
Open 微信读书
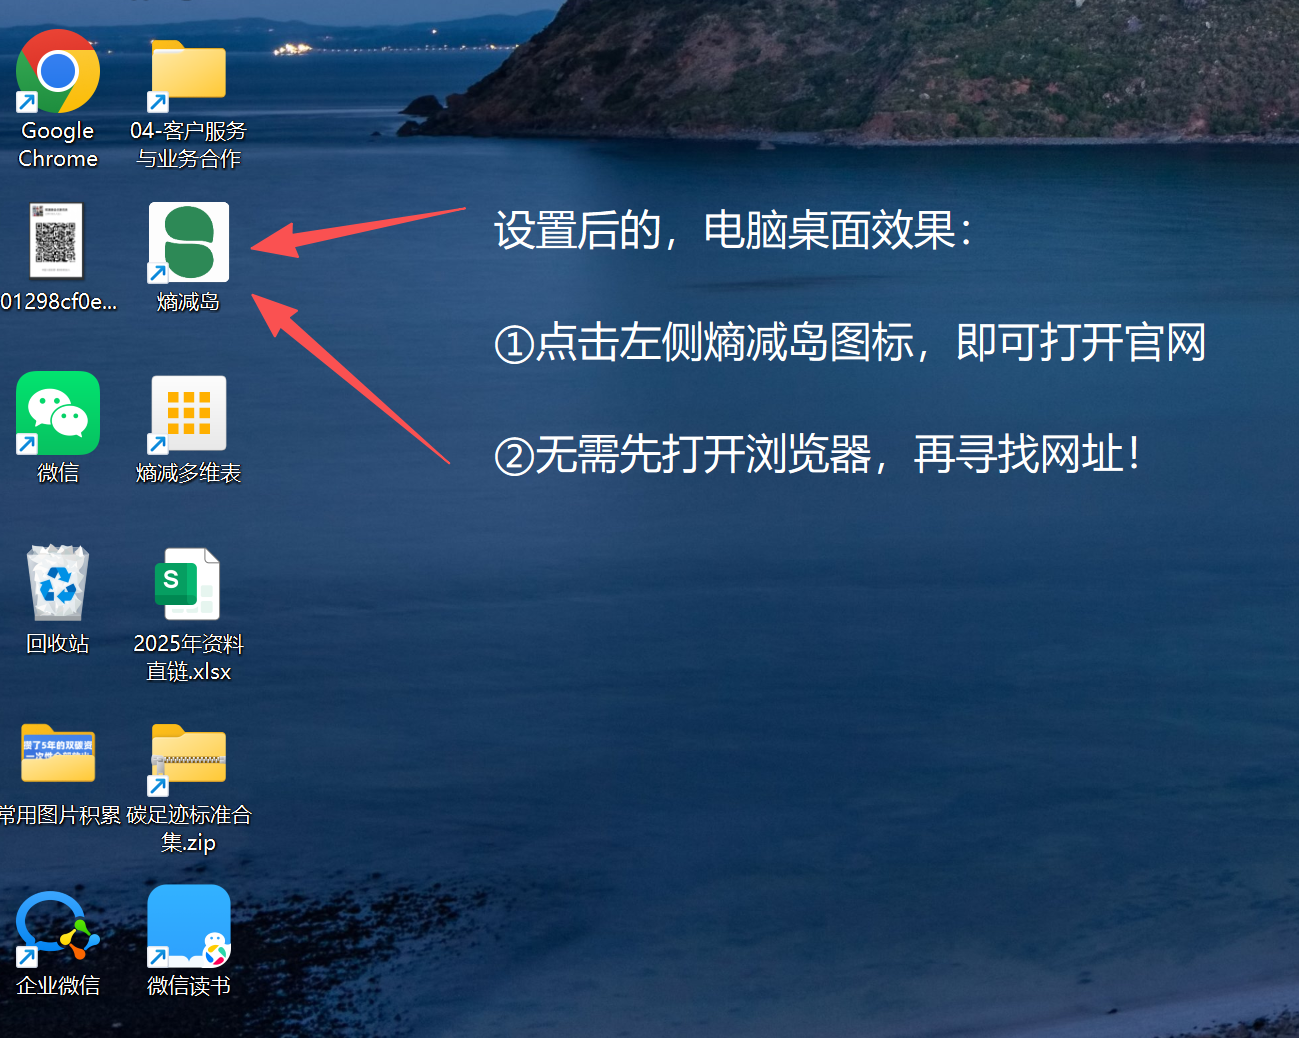pyautogui.click(x=188, y=926)
